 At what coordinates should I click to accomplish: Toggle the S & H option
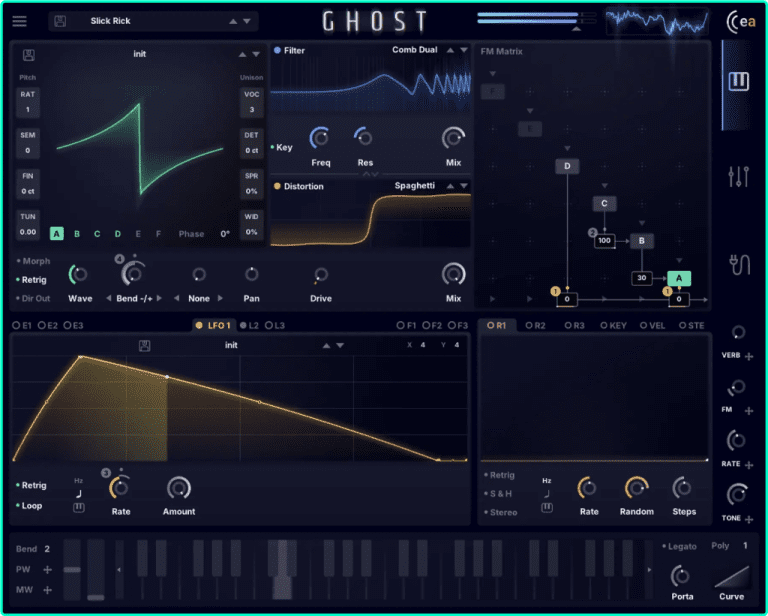tap(498, 494)
